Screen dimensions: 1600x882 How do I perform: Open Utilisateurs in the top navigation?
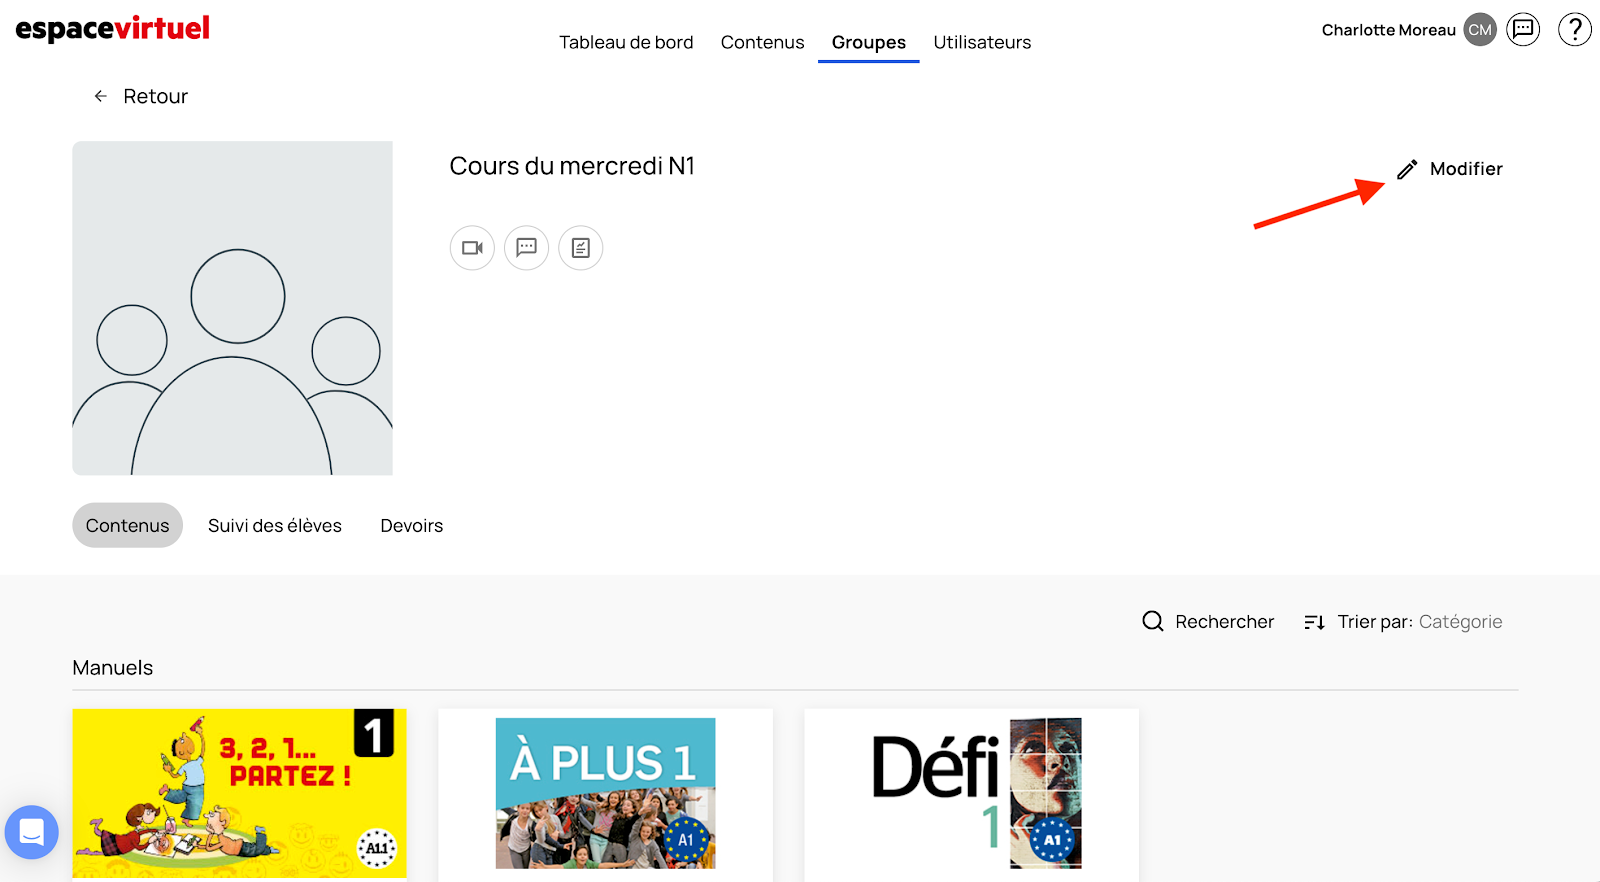pyautogui.click(x=982, y=42)
